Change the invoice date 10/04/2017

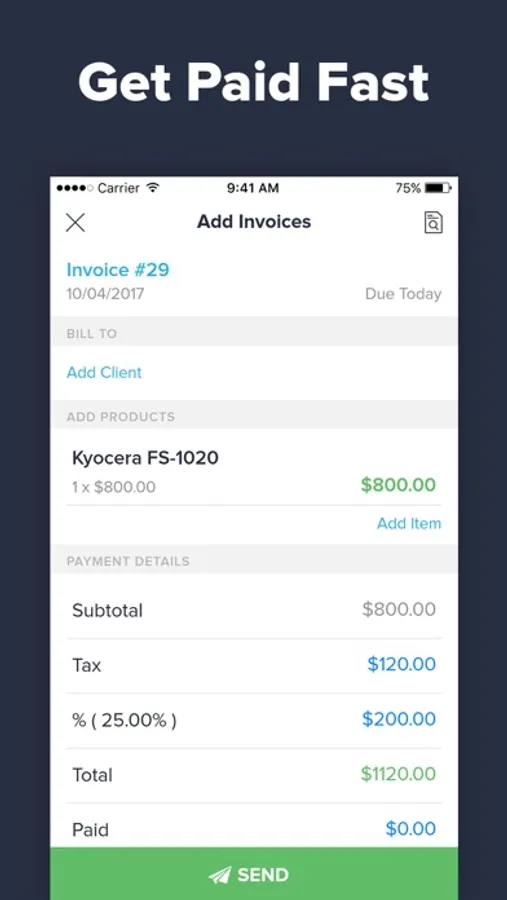(105, 294)
